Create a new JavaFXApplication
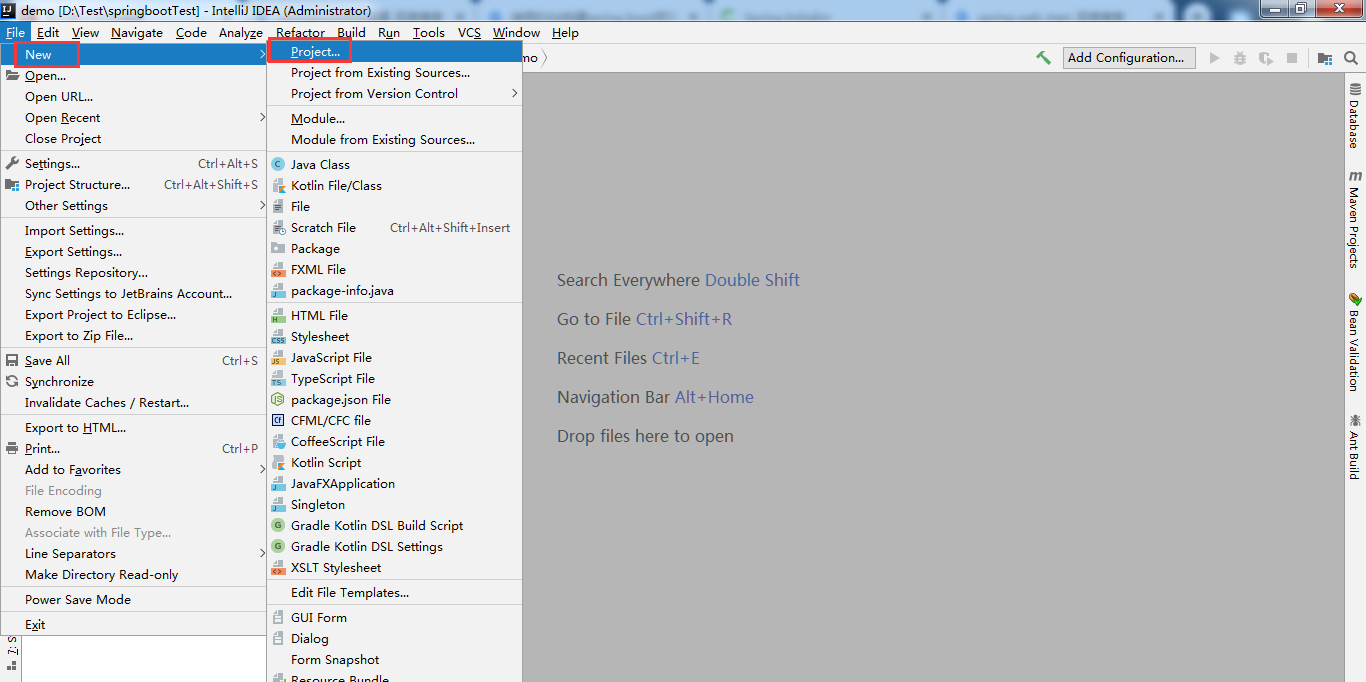Viewport: 1366px width, 682px height. [x=394, y=483]
